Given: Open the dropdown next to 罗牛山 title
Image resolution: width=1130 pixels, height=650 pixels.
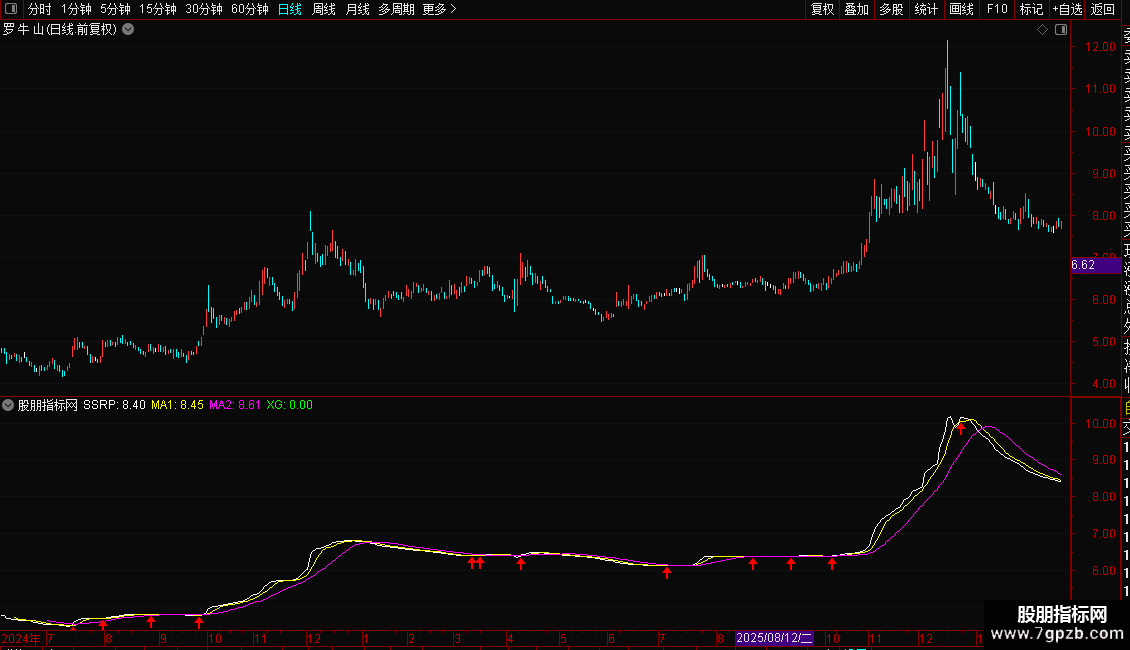Looking at the screenshot, I should [128, 30].
